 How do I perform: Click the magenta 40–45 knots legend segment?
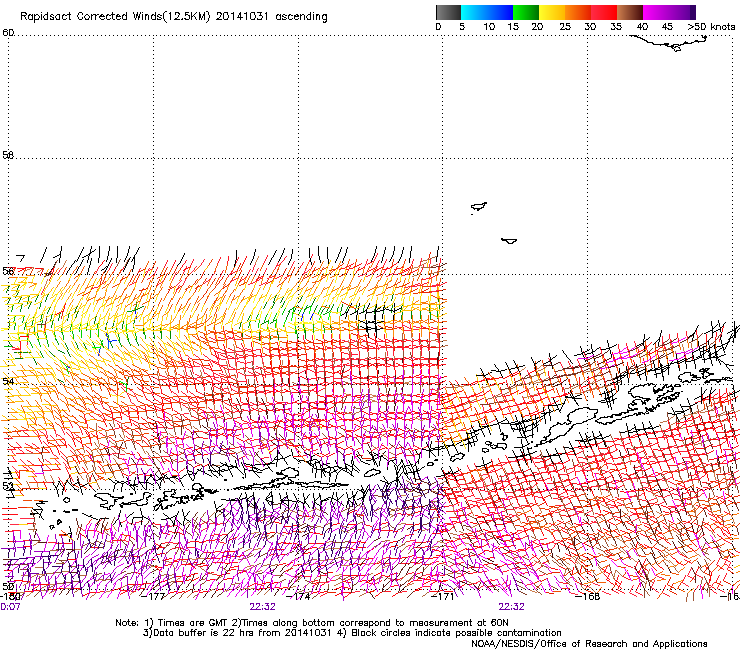[x=656, y=12]
